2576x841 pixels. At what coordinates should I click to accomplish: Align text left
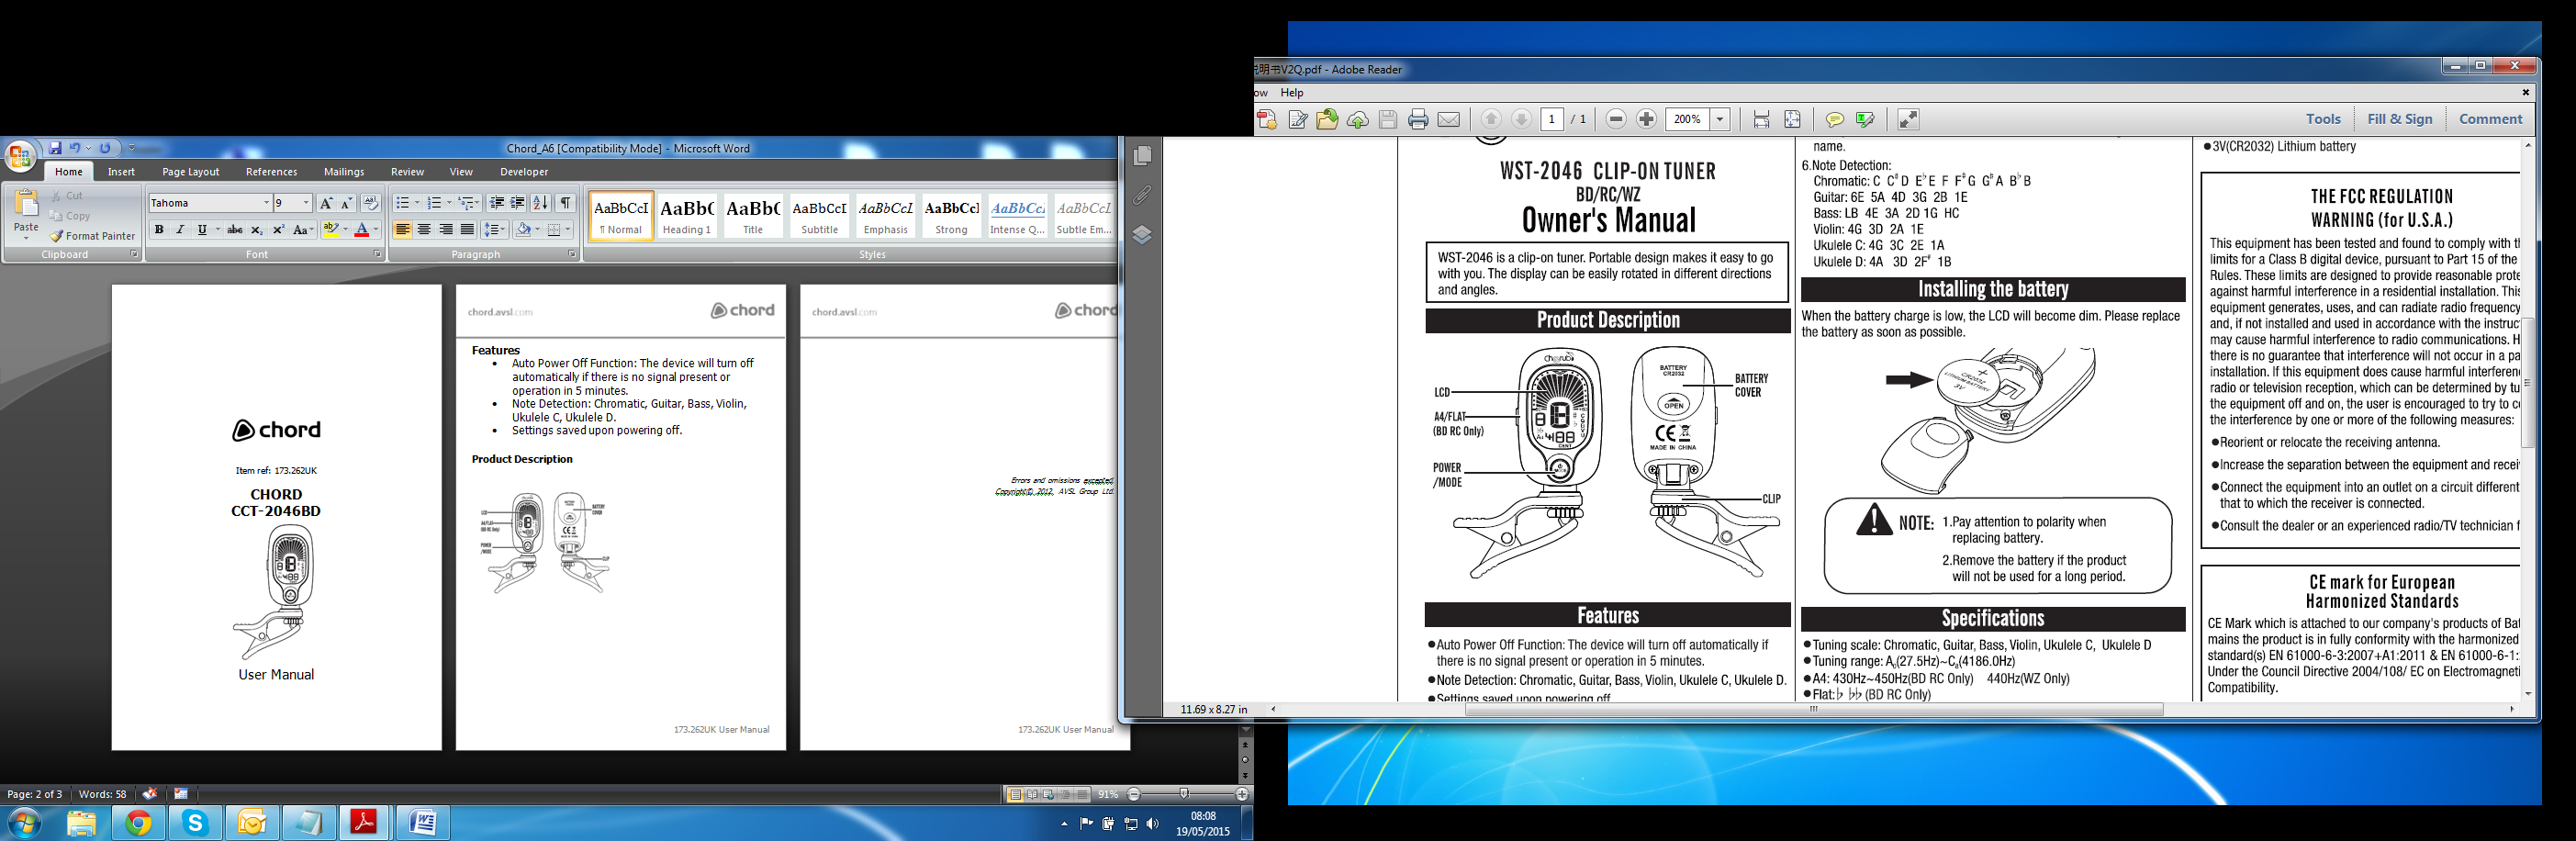[403, 230]
